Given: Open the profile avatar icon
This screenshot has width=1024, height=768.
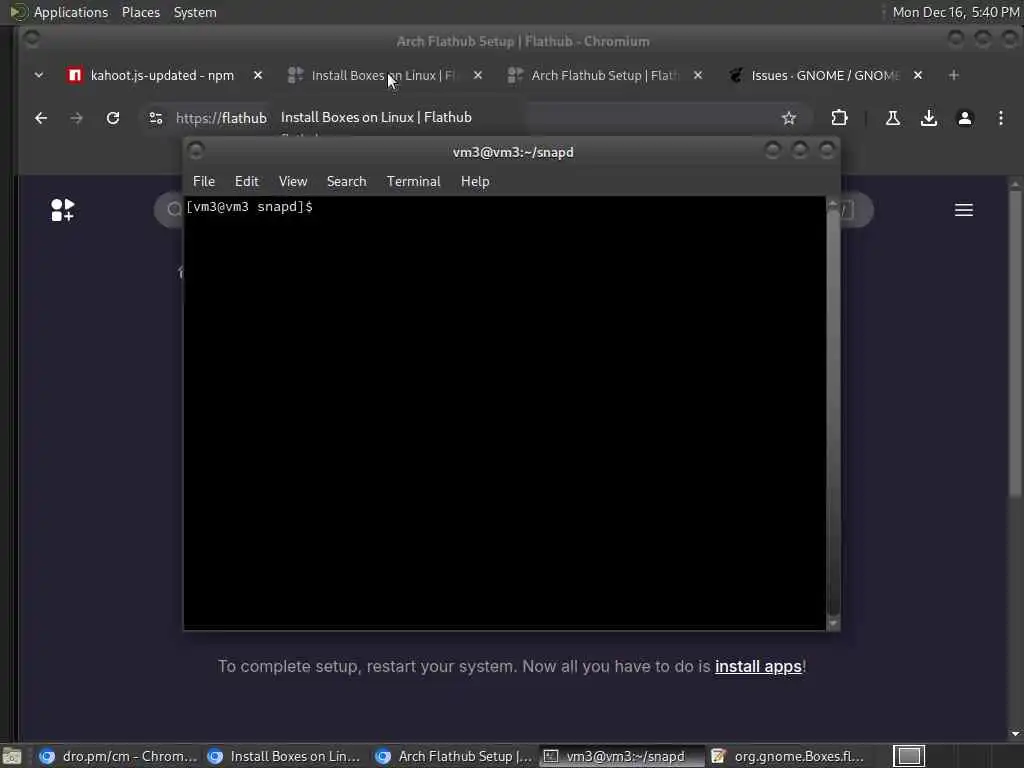Looking at the screenshot, I should click(x=965, y=118).
